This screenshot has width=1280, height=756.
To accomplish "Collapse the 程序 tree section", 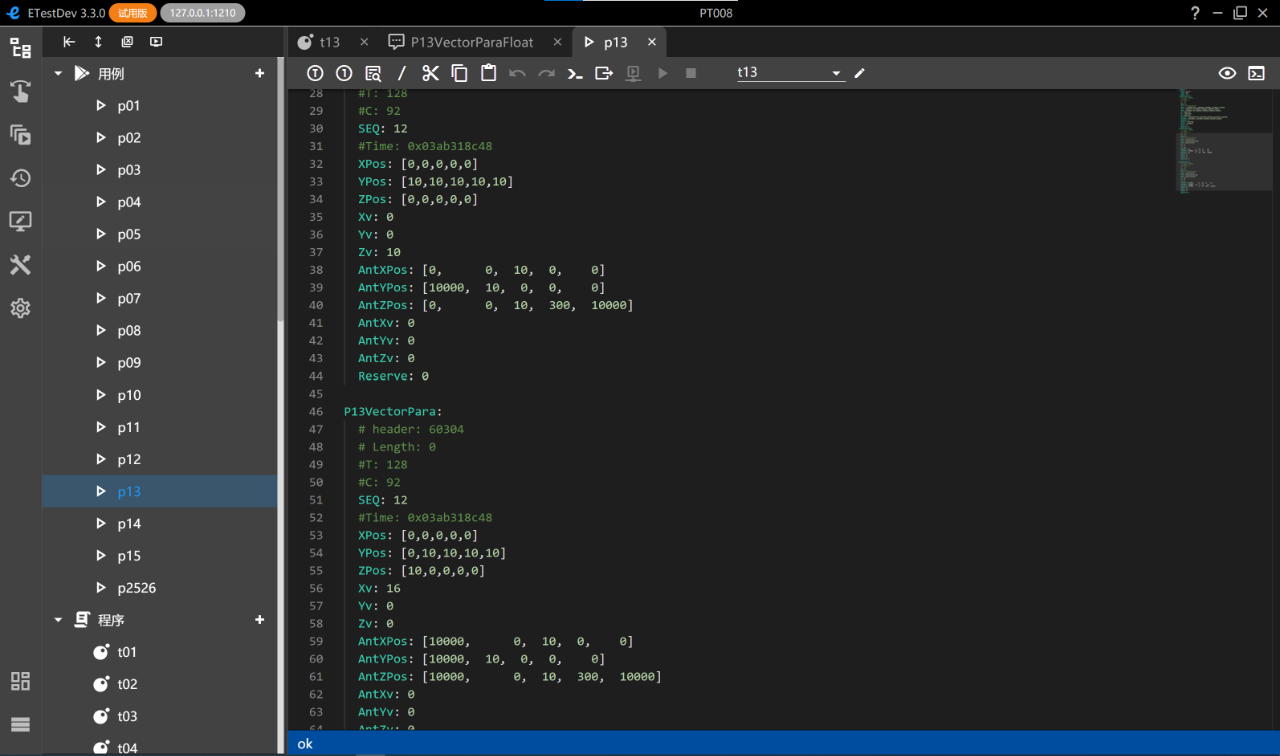I will (58, 620).
